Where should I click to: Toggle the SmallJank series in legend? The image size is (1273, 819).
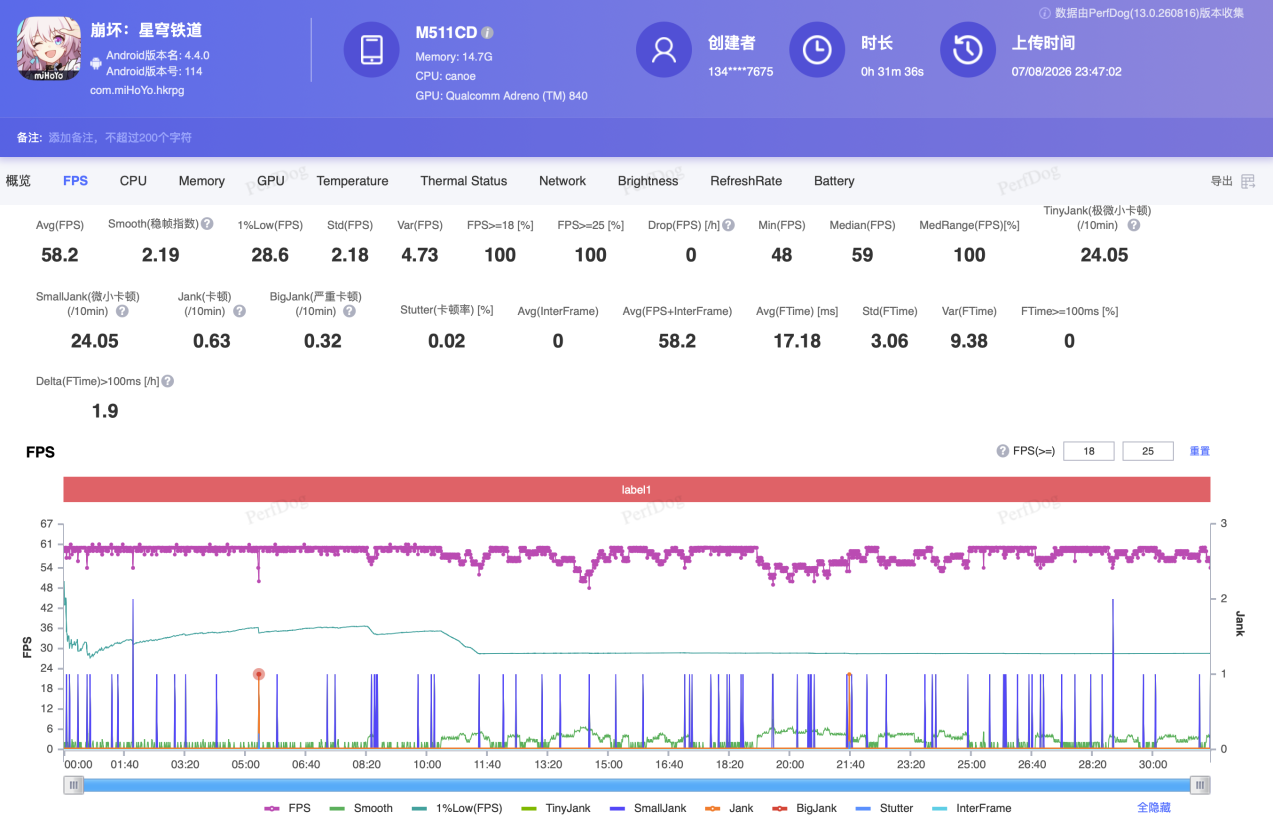(647, 808)
